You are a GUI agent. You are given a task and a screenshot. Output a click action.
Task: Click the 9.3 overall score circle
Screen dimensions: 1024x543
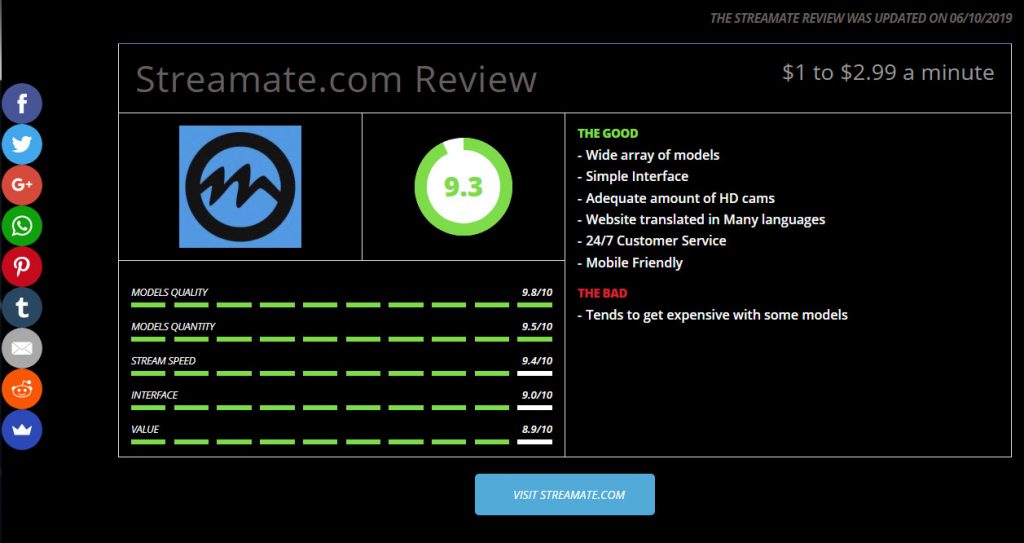pyautogui.click(x=463, y=187)
